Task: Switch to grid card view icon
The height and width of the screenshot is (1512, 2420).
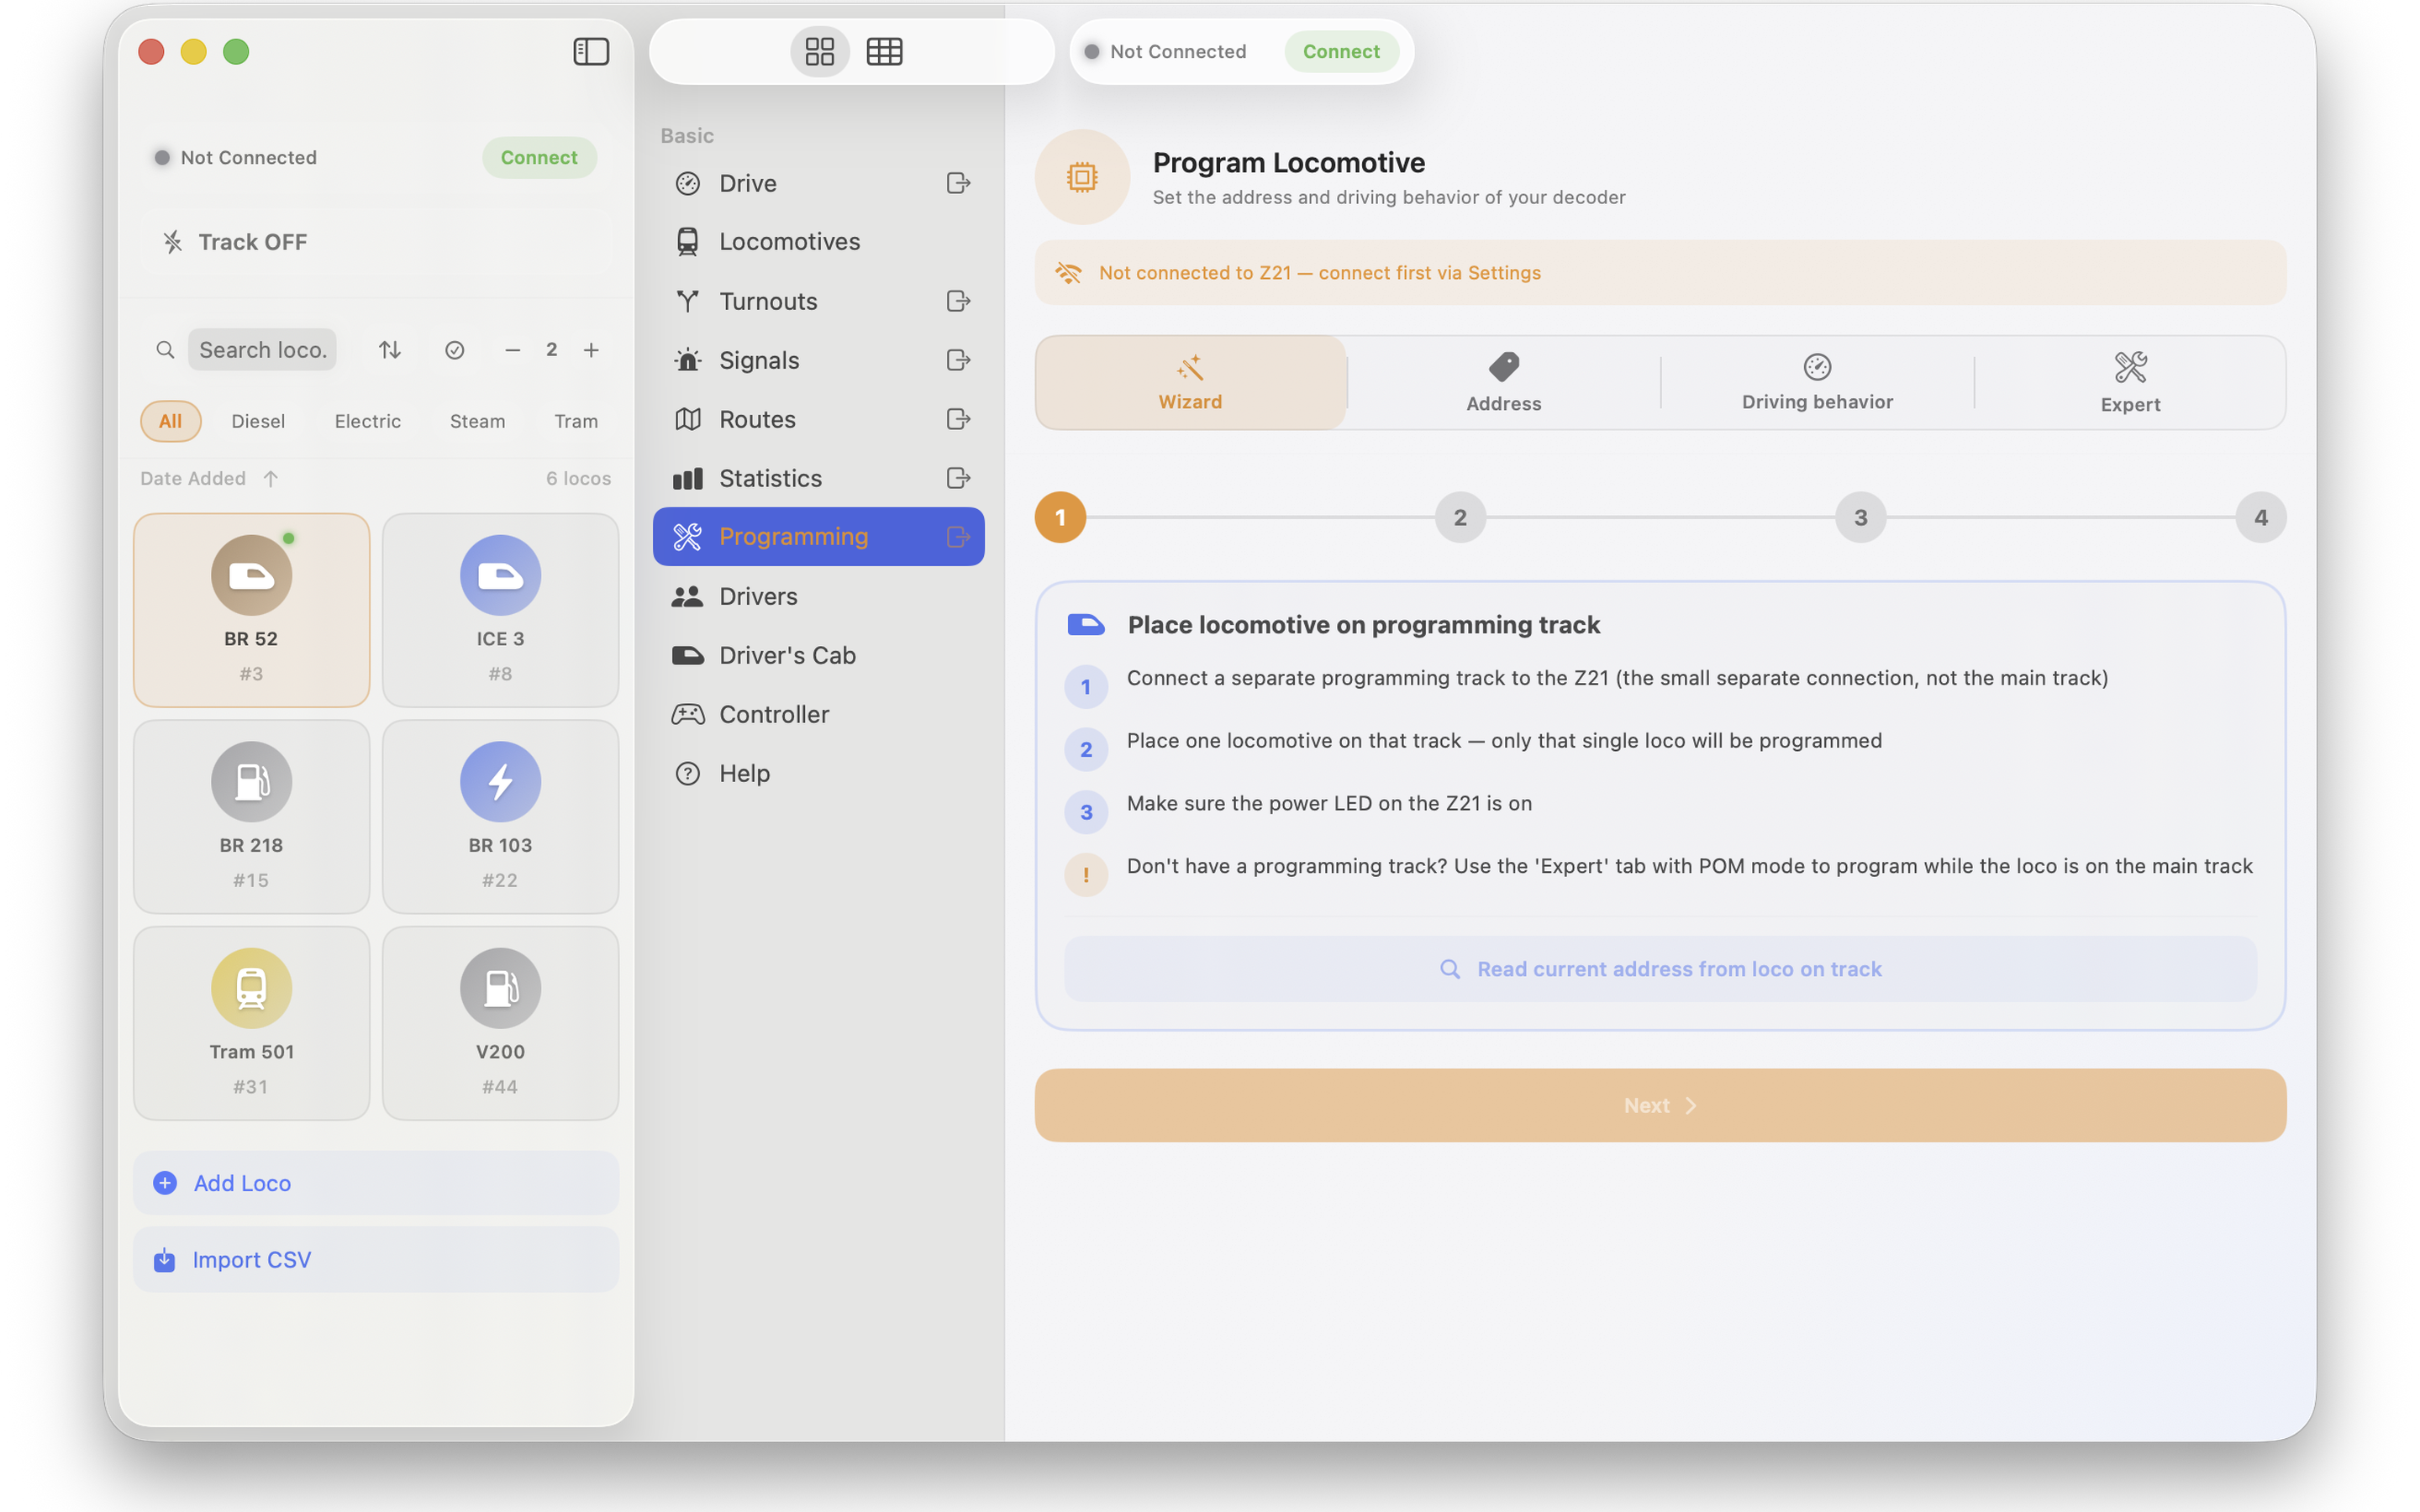Action: coord(819,51)
